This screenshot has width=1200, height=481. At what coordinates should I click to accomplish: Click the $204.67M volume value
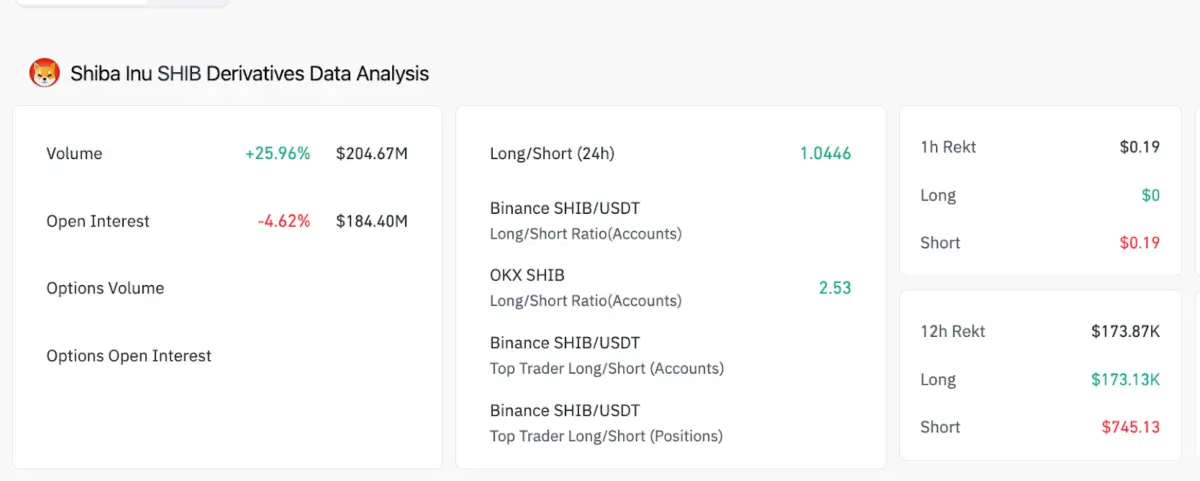(372, 153)
